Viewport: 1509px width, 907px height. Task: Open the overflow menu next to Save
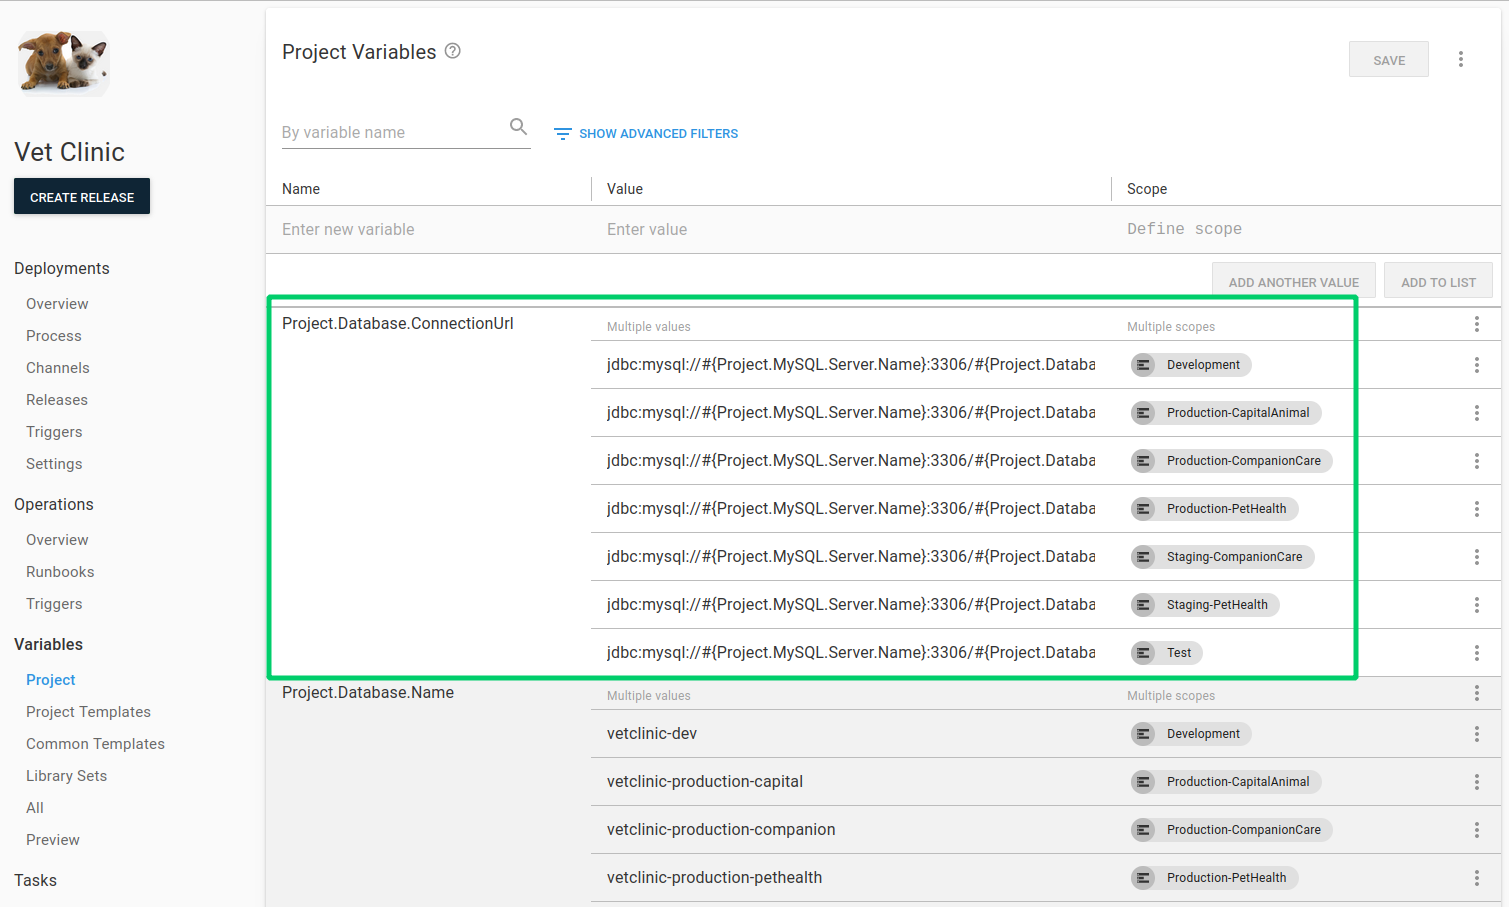pos(1461,59)
